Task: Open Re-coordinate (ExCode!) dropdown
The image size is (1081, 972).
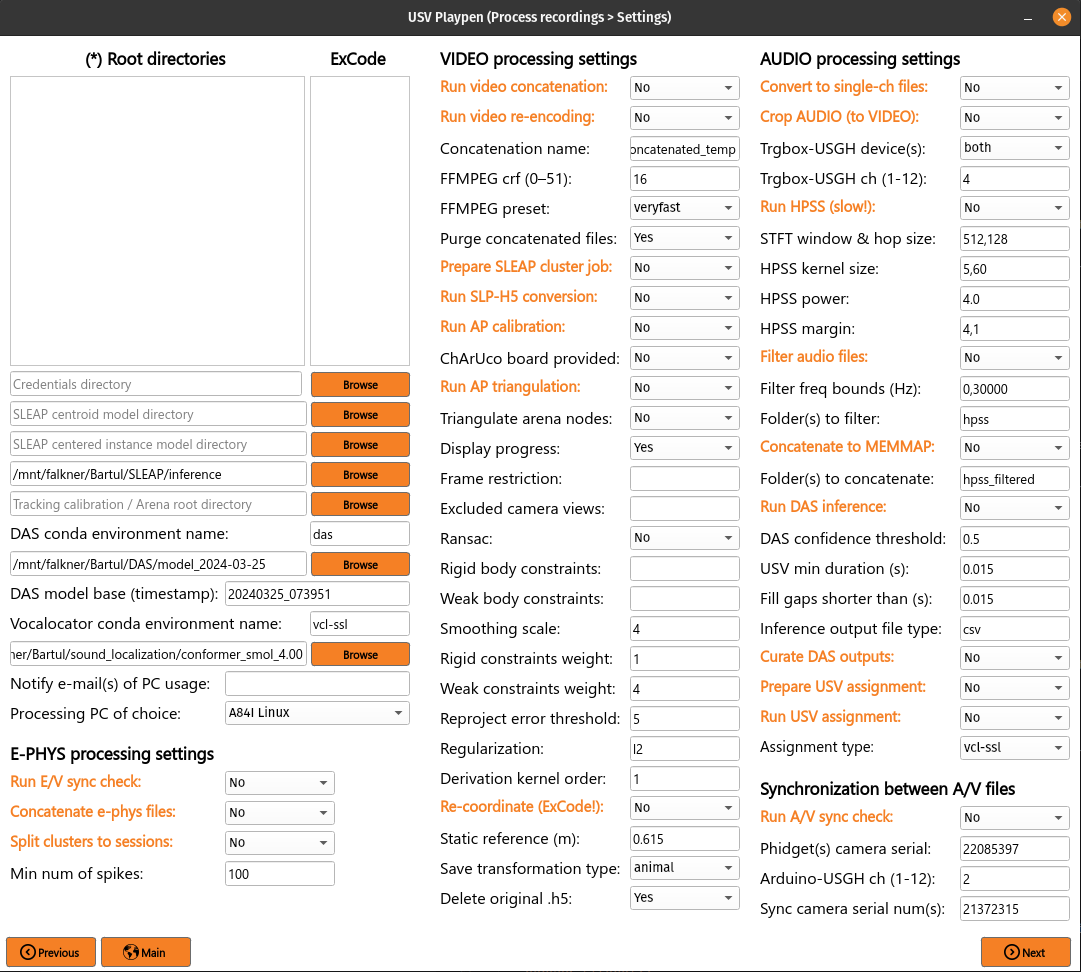Action: 684,807
